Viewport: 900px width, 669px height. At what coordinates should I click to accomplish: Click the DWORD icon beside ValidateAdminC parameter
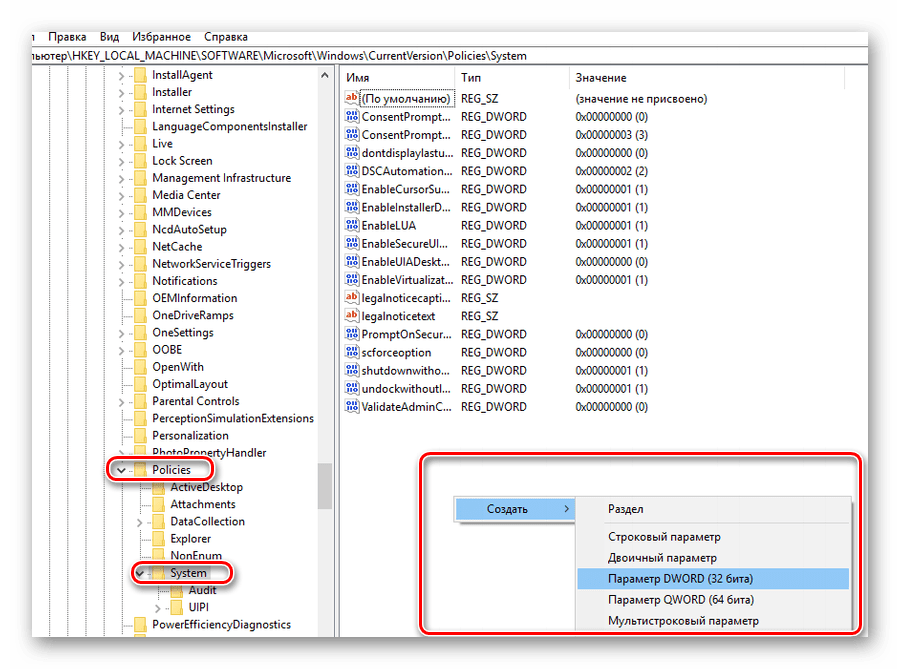(352, 406)
